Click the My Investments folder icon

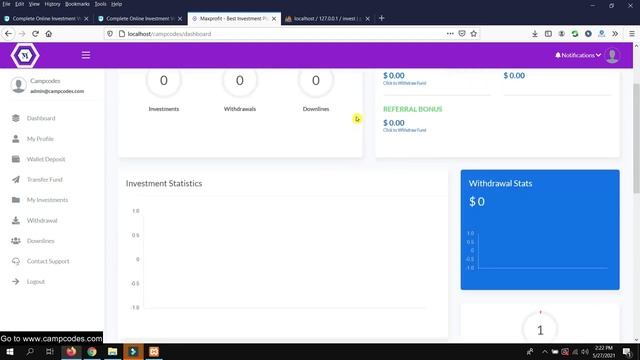pos(16,200)
